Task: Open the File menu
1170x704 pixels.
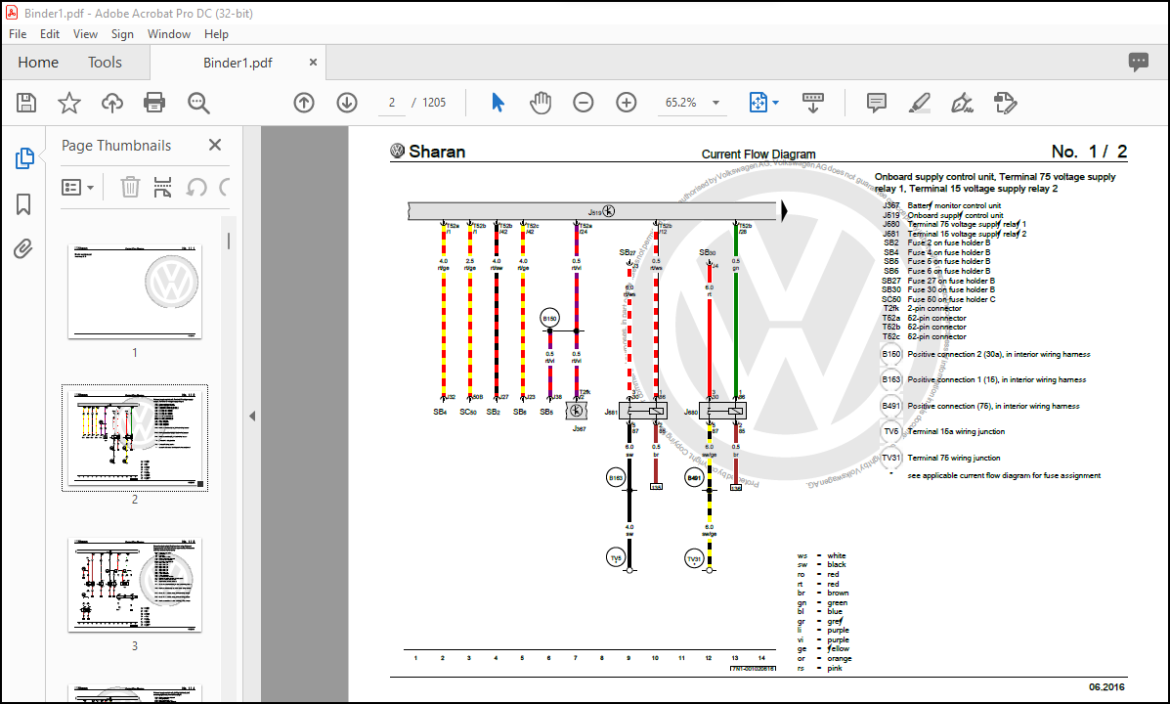Action: [17, 34]
